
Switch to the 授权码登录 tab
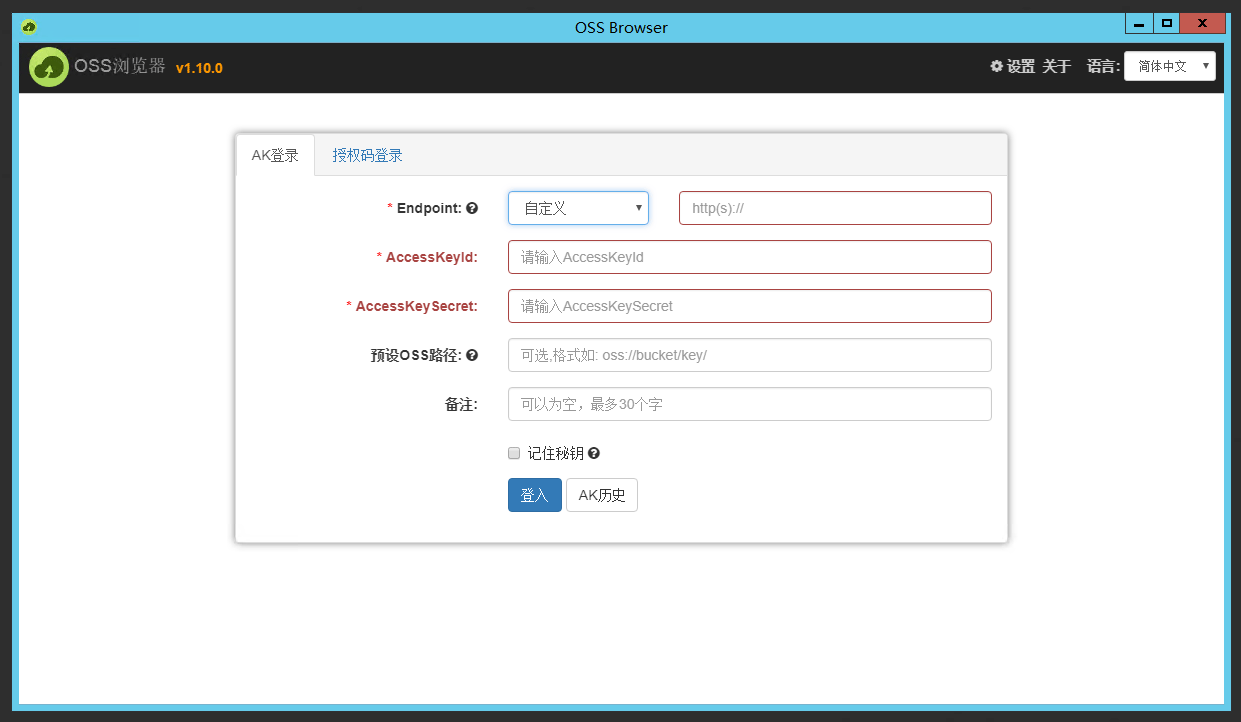tap(368, 155)
